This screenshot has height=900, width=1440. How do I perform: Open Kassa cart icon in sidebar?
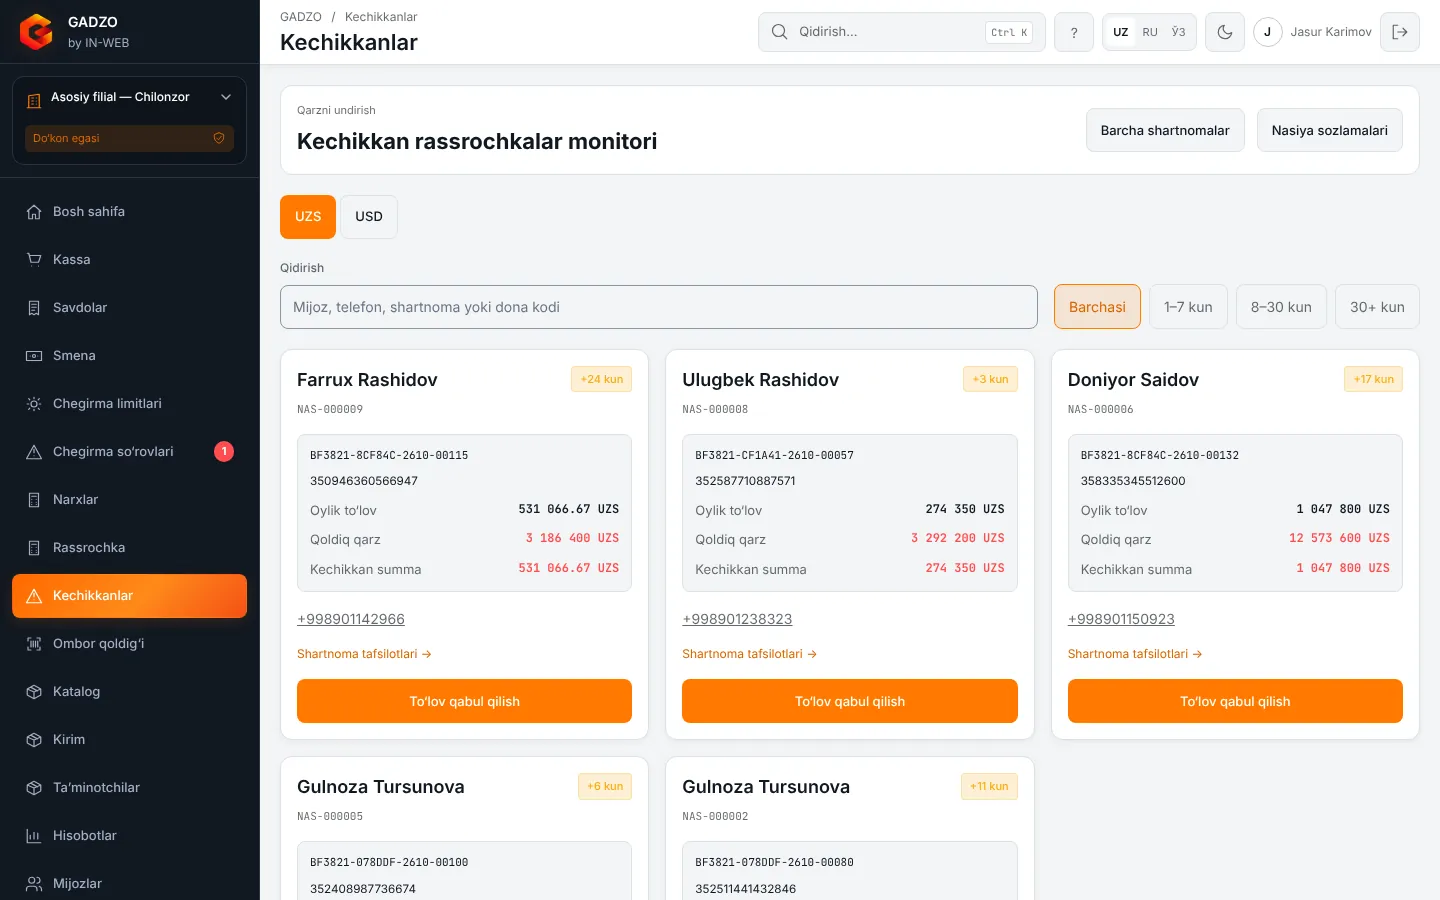[x=34, y=260]
